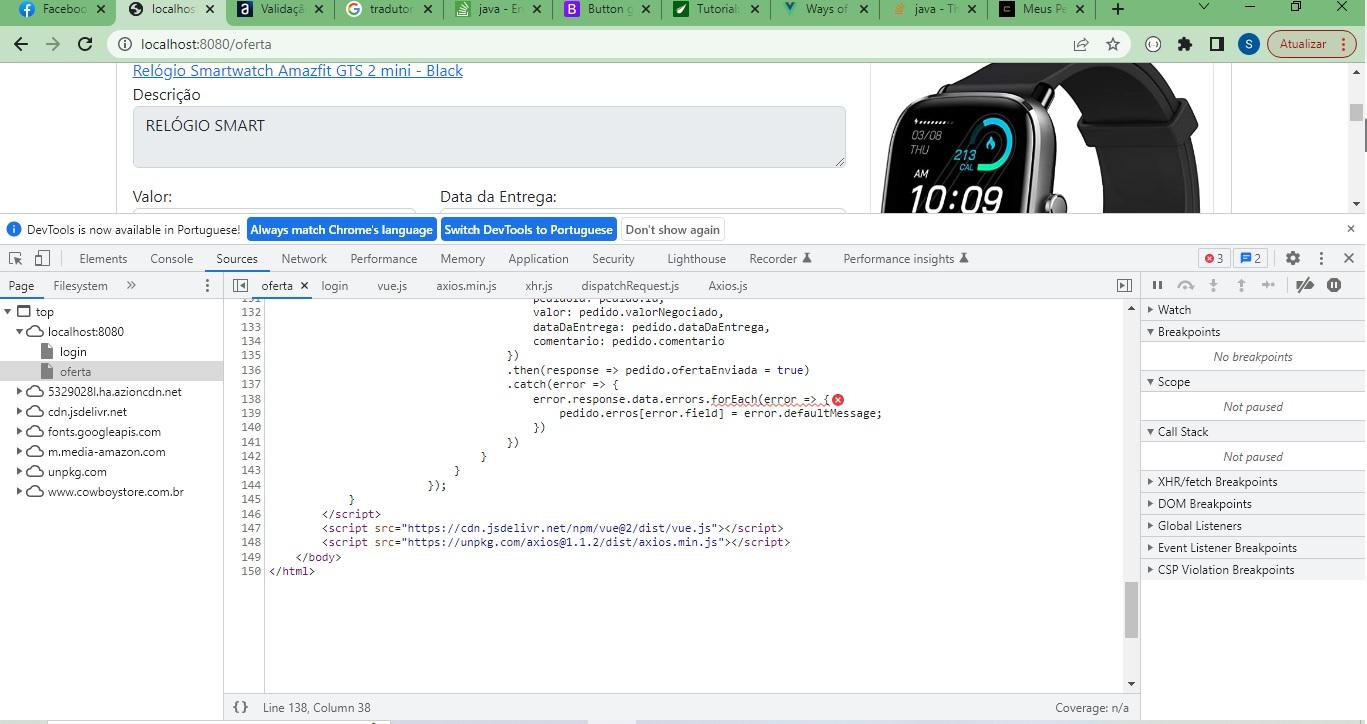The width and height of the screenshot is (1367, 724).
Task: Expand fonts.googleapis.com node
Action: coord(19,431)
